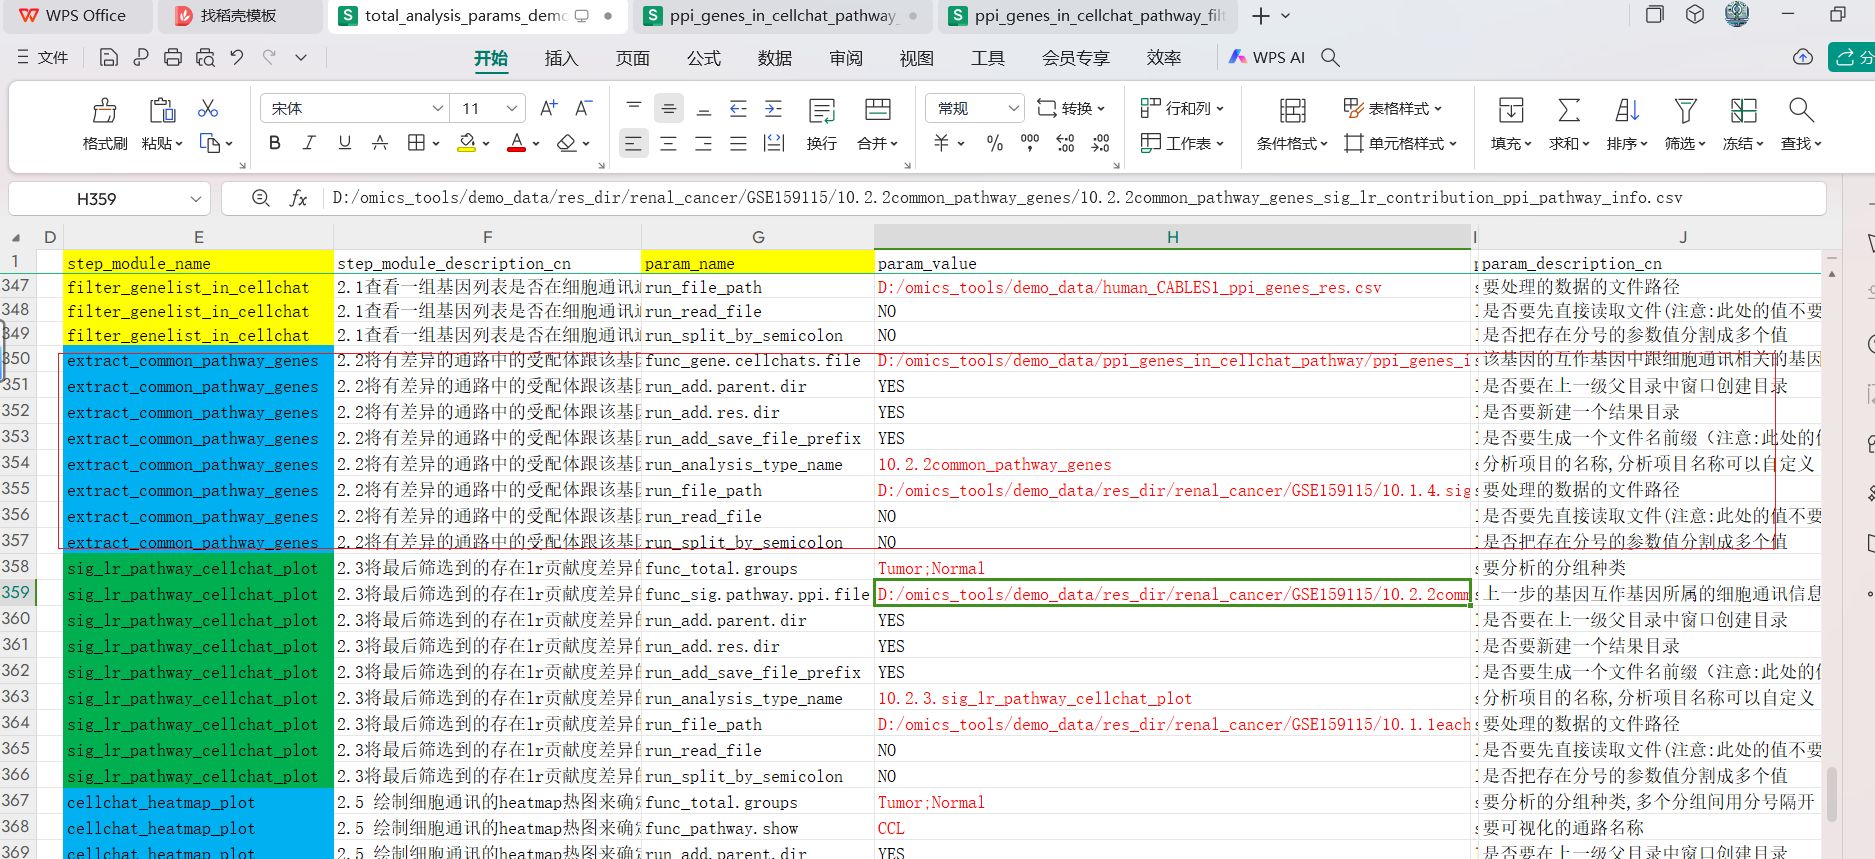Click the Filter (筛选) funnel icon

click(1685, 110)
